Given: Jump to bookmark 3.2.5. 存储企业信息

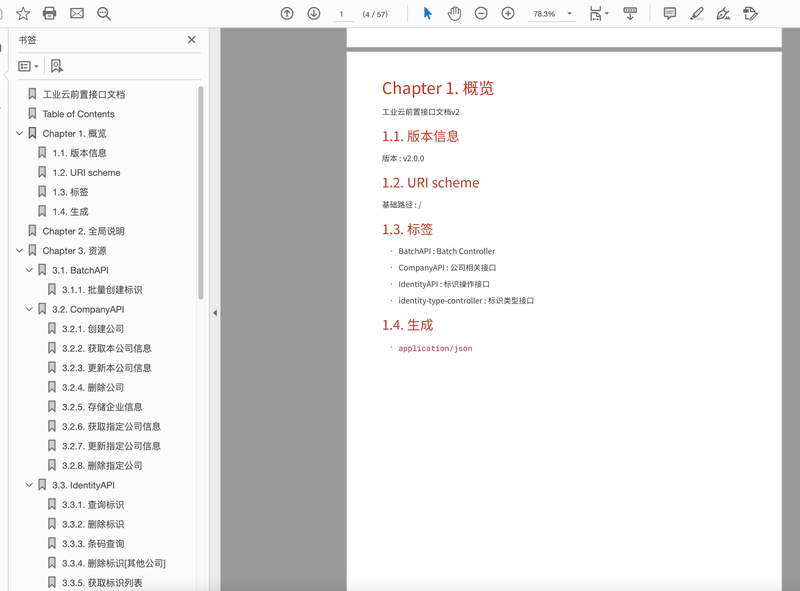Looking at the screenshot, I should [102, 407].
